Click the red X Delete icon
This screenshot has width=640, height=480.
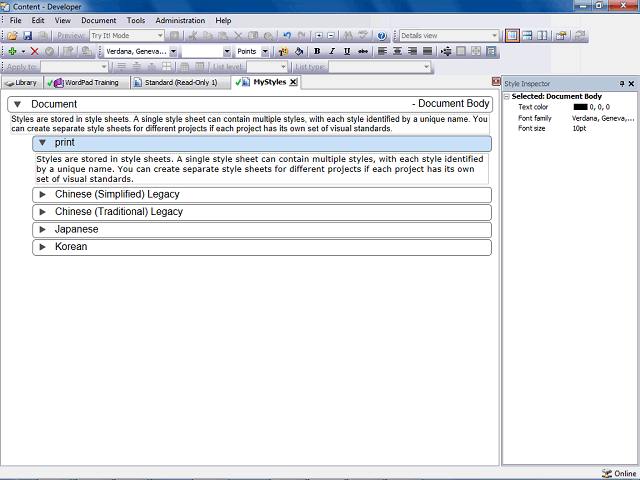(x=35, y=51)
